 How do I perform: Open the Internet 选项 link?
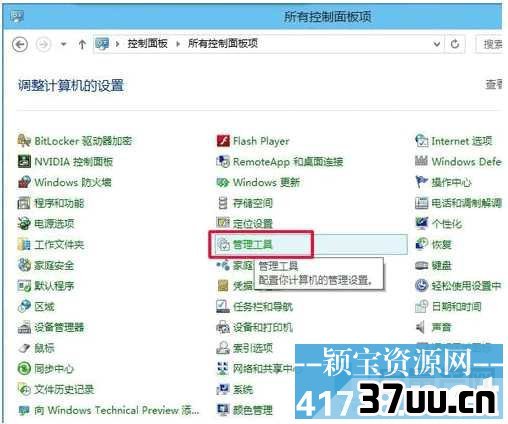tap(462, 141)
